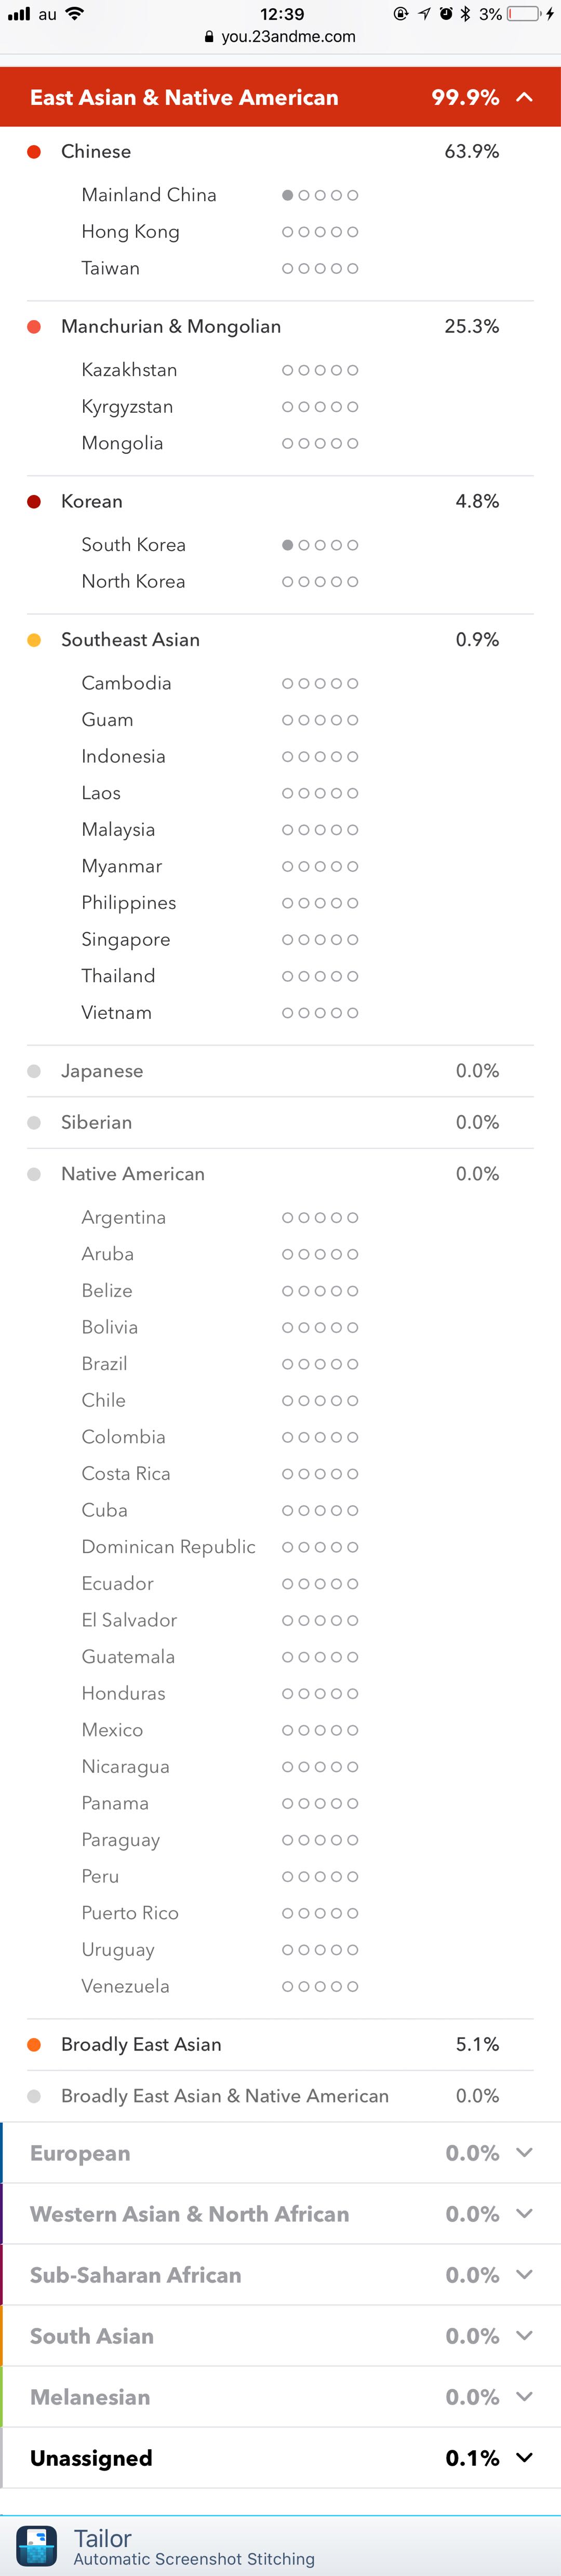Tap the Wi-Fi signal icon

click(x=75, y=14)
